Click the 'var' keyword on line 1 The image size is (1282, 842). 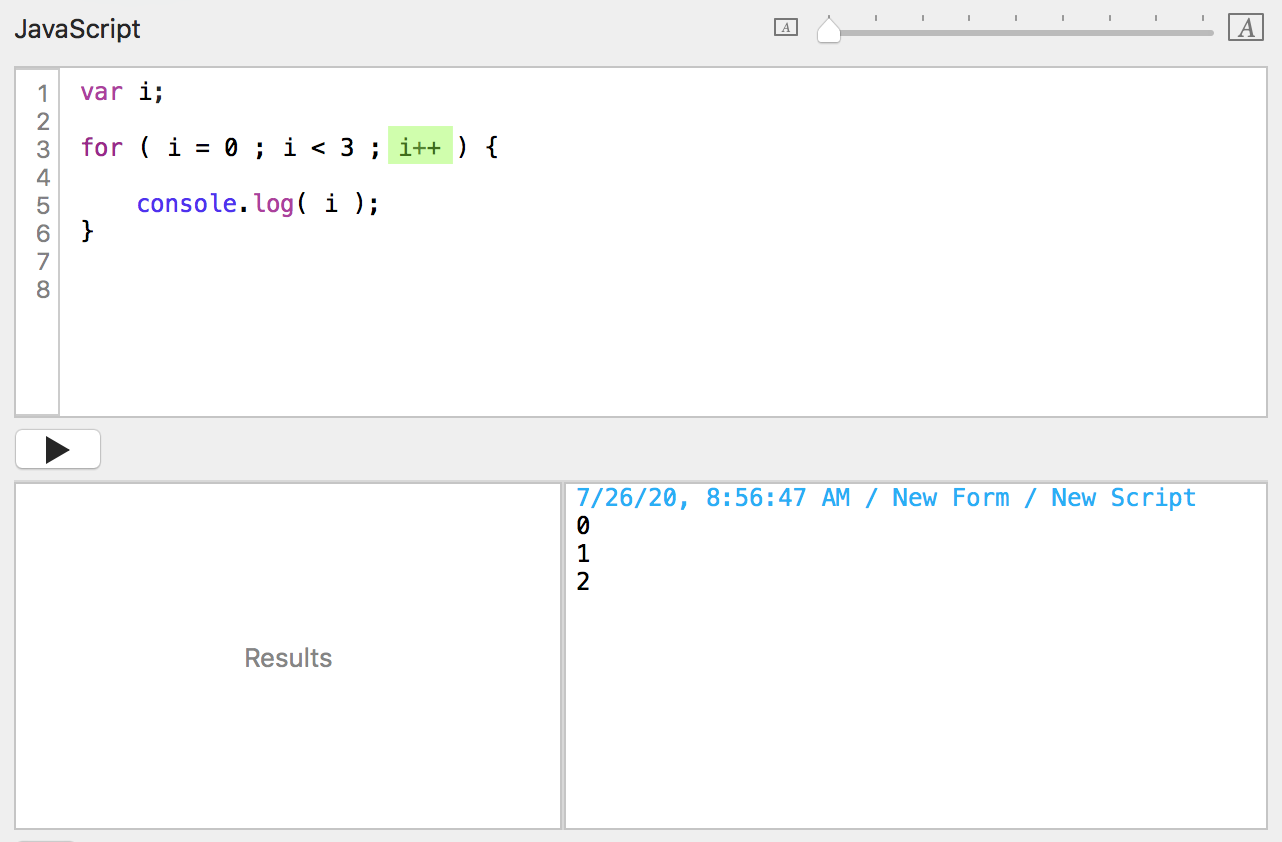[x=101, y=92]
